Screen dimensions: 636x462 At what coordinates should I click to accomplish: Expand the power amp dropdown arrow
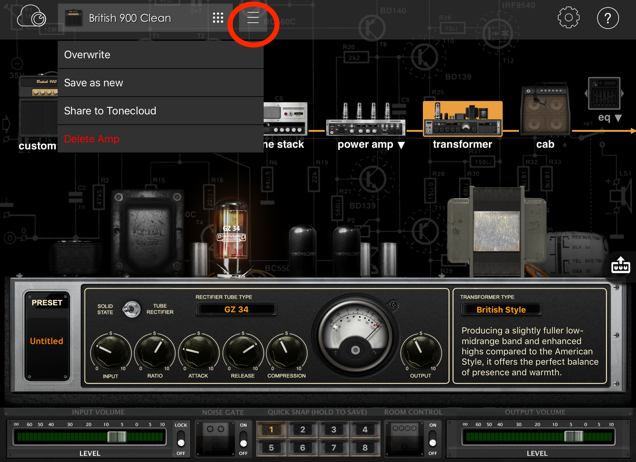(401, 145)
